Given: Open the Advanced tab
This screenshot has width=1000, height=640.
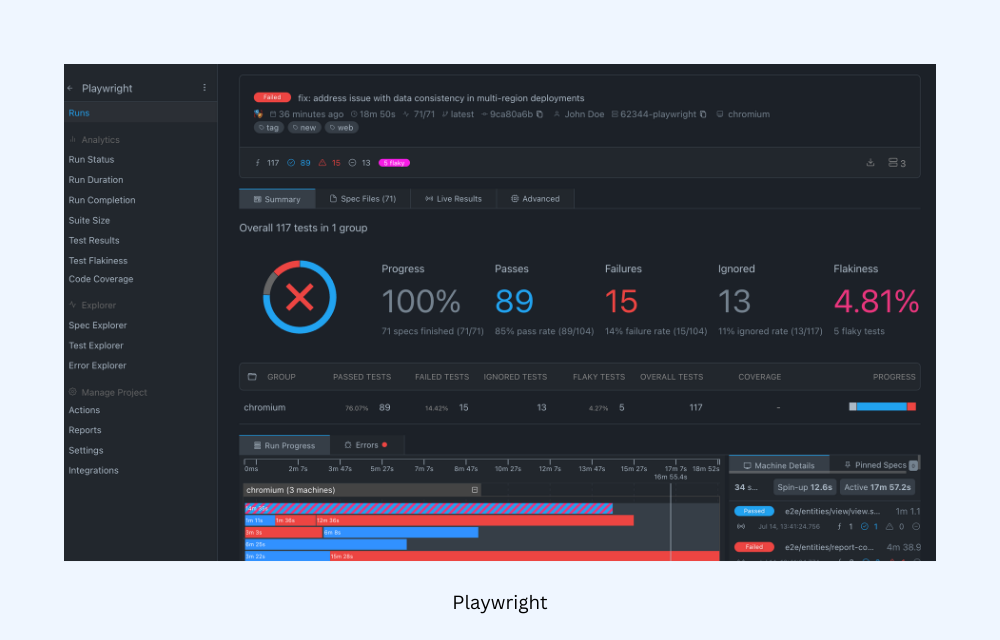Looking at the screenshot, I should click(535, 199).
